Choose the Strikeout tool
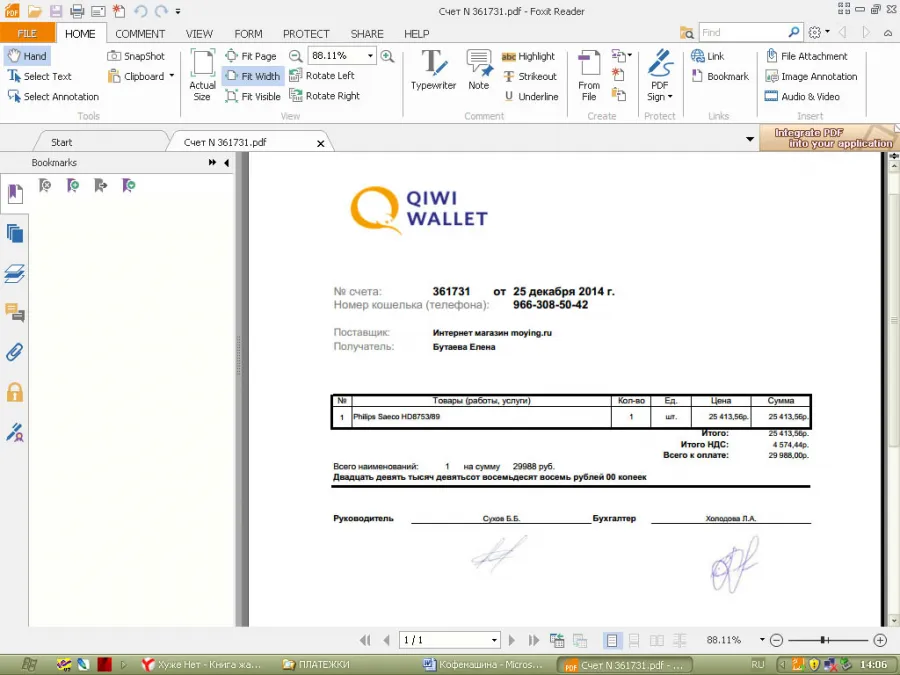The width and height of the screenshot is (900, 675). click(530, 76)
